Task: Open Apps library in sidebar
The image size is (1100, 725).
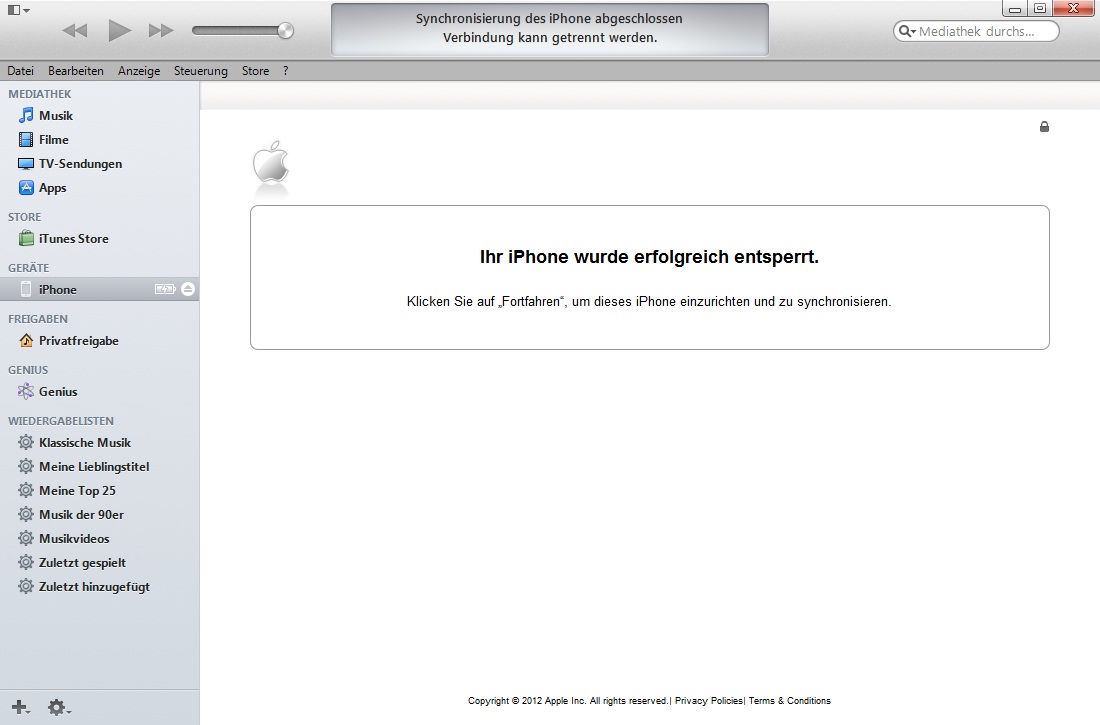Action: tap(53, 188)
